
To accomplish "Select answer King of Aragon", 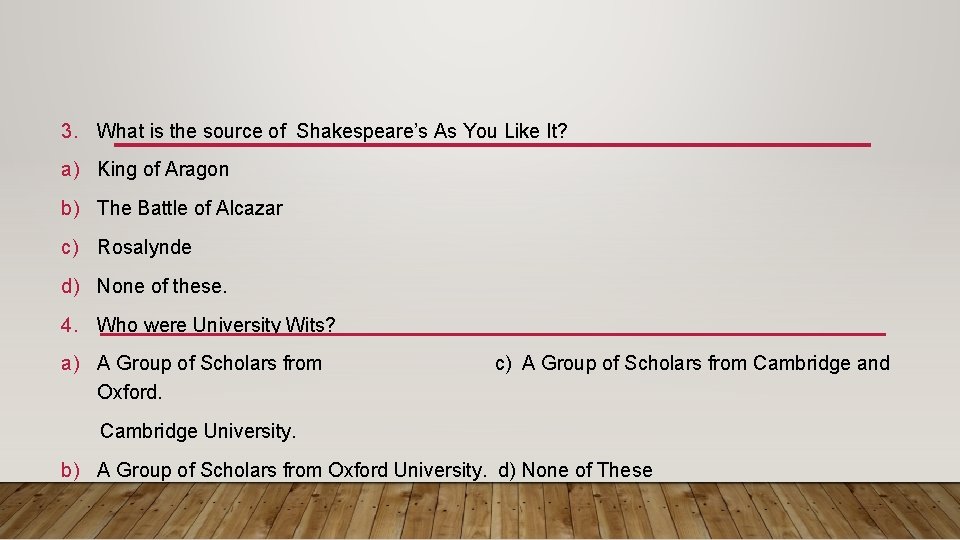I will 163,169.
